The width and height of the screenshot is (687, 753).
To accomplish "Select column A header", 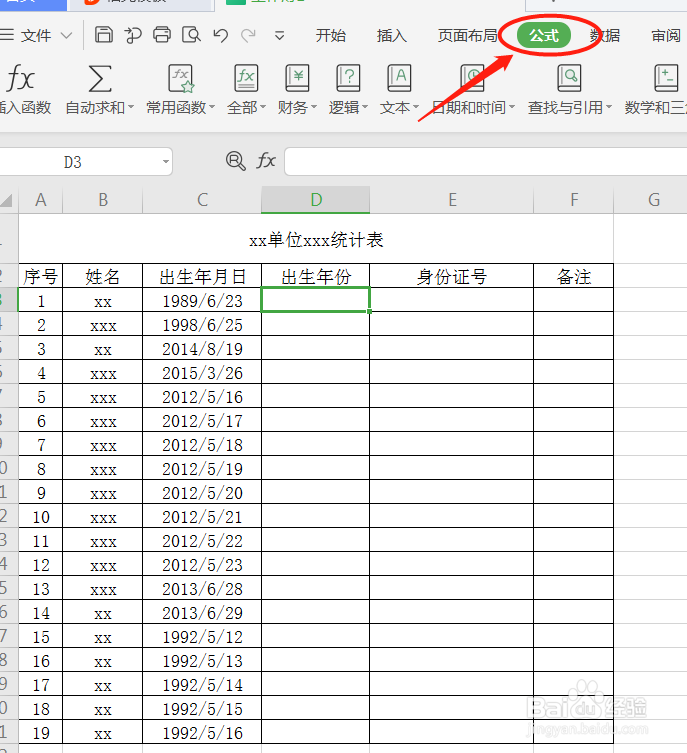I will [41, 200].
